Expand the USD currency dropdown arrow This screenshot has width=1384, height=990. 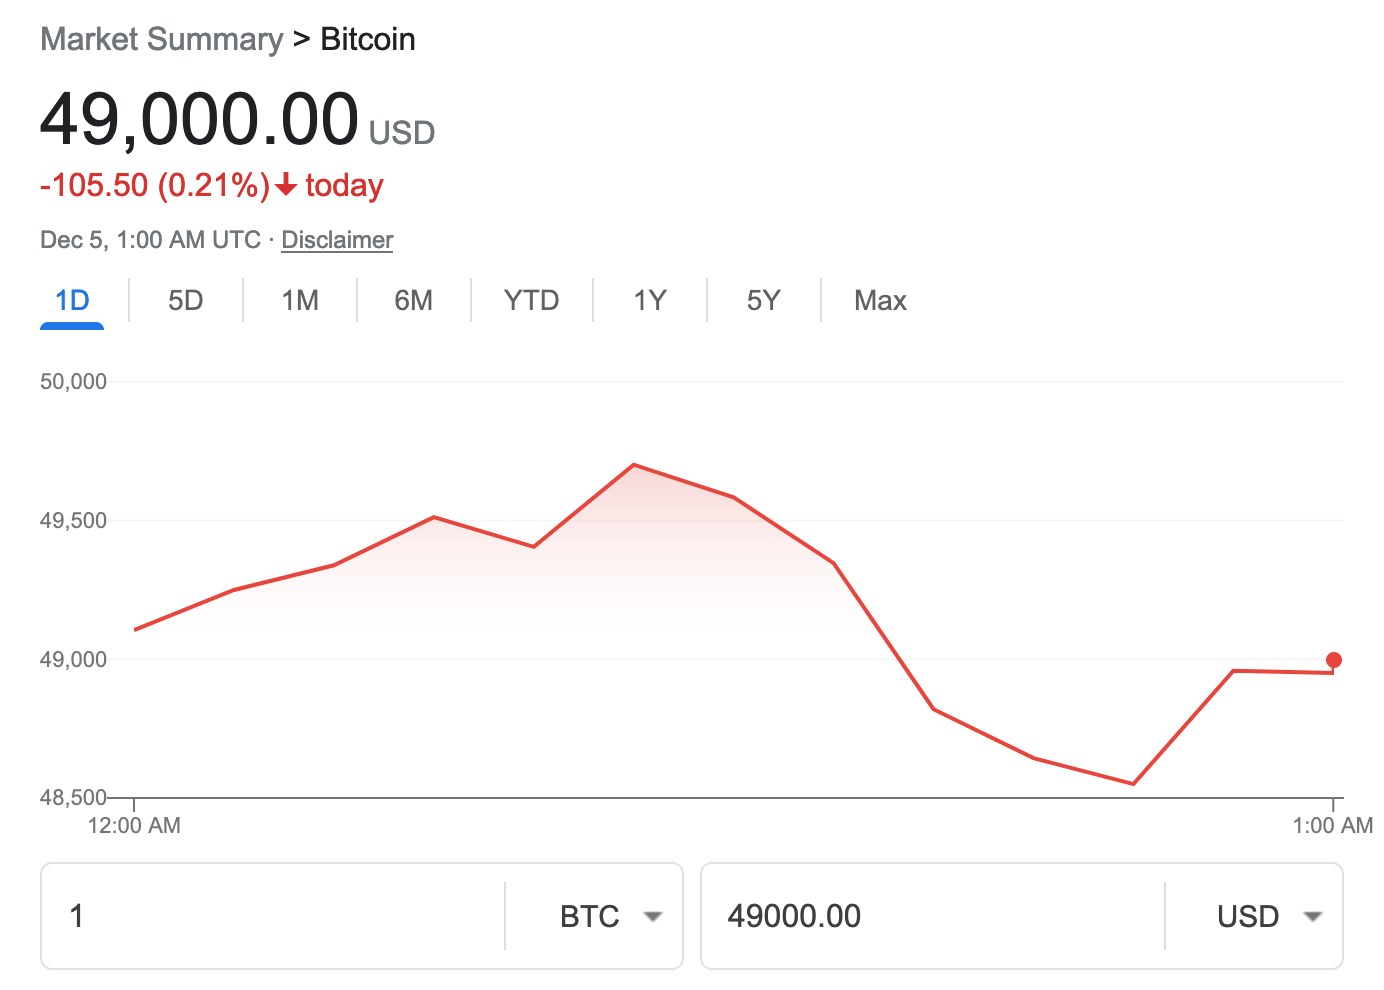[x=1313, y=916]
